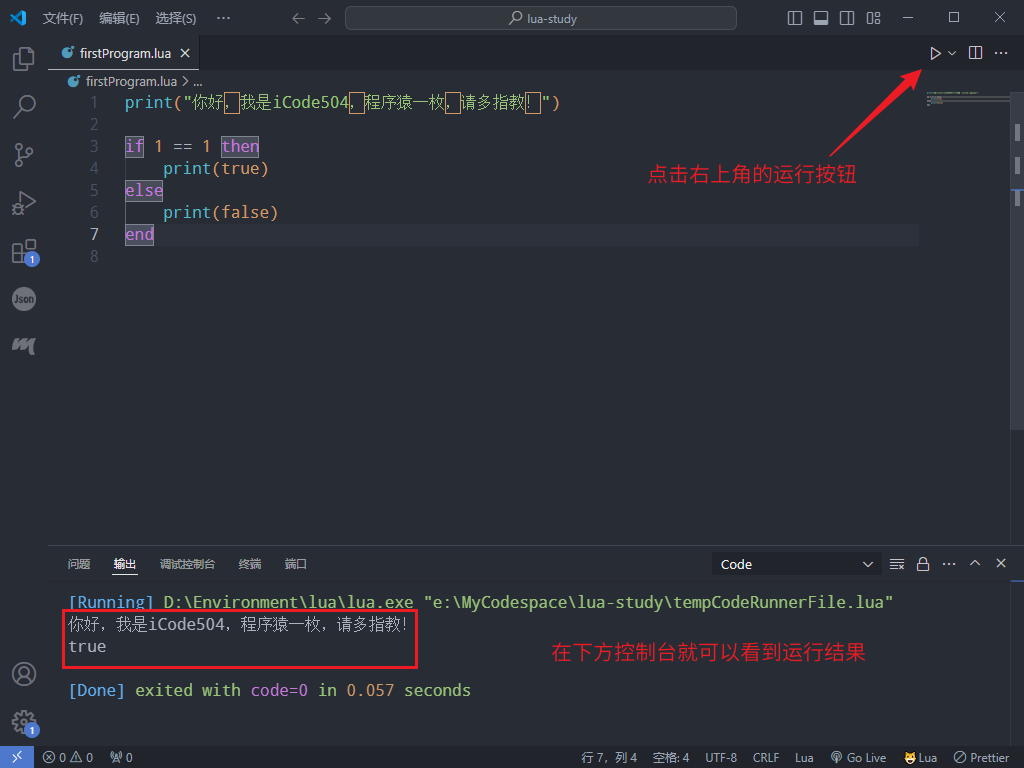
Task: Open the Extensions view
Action: (x=24, y=251)
